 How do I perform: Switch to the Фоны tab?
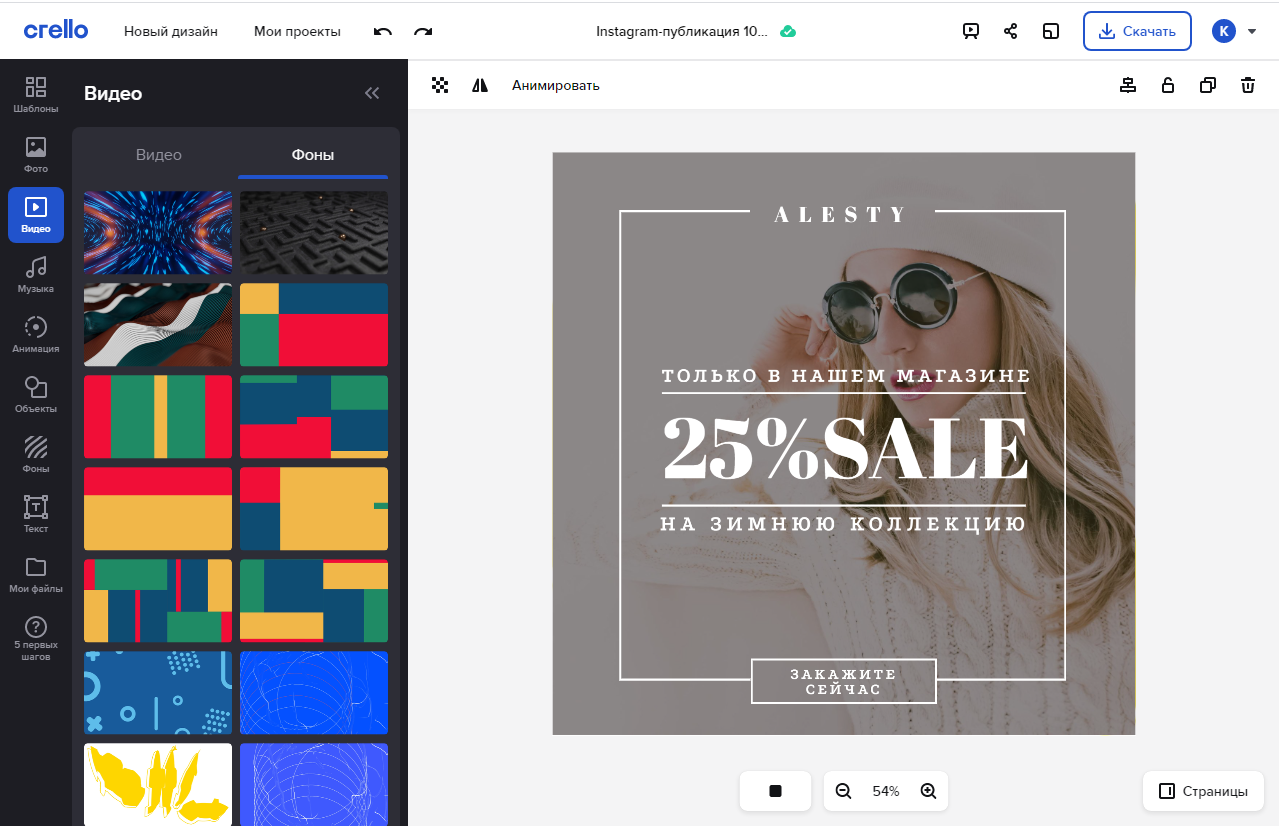click(313, 155)
